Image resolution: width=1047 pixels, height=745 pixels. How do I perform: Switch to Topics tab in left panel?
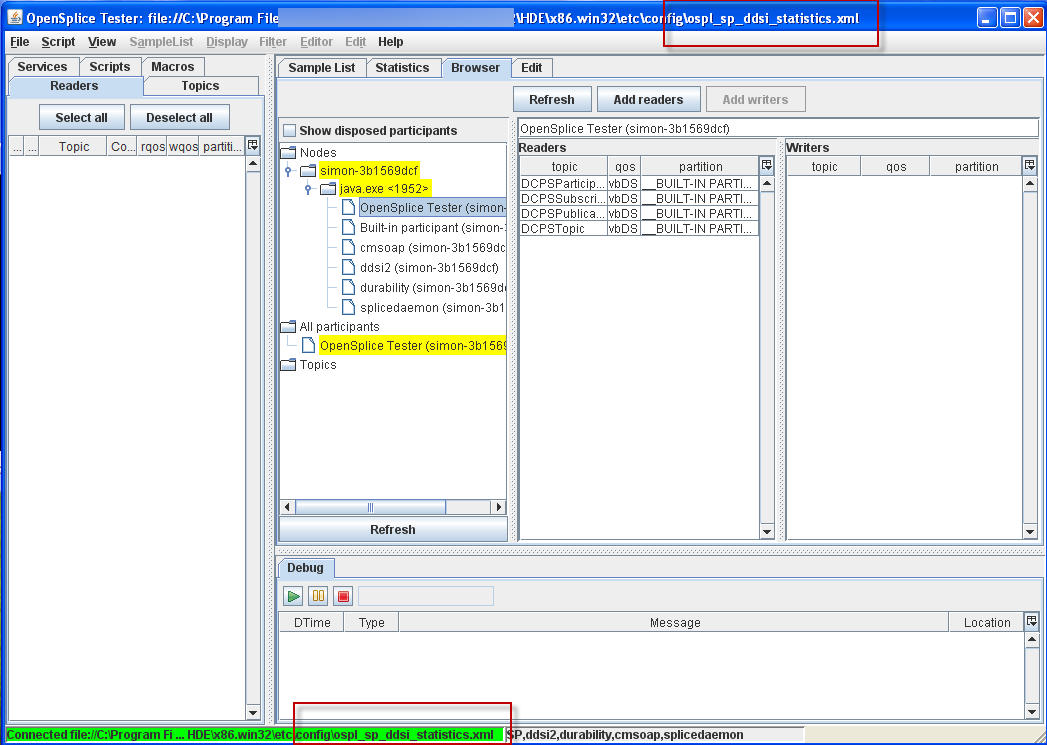200,86
